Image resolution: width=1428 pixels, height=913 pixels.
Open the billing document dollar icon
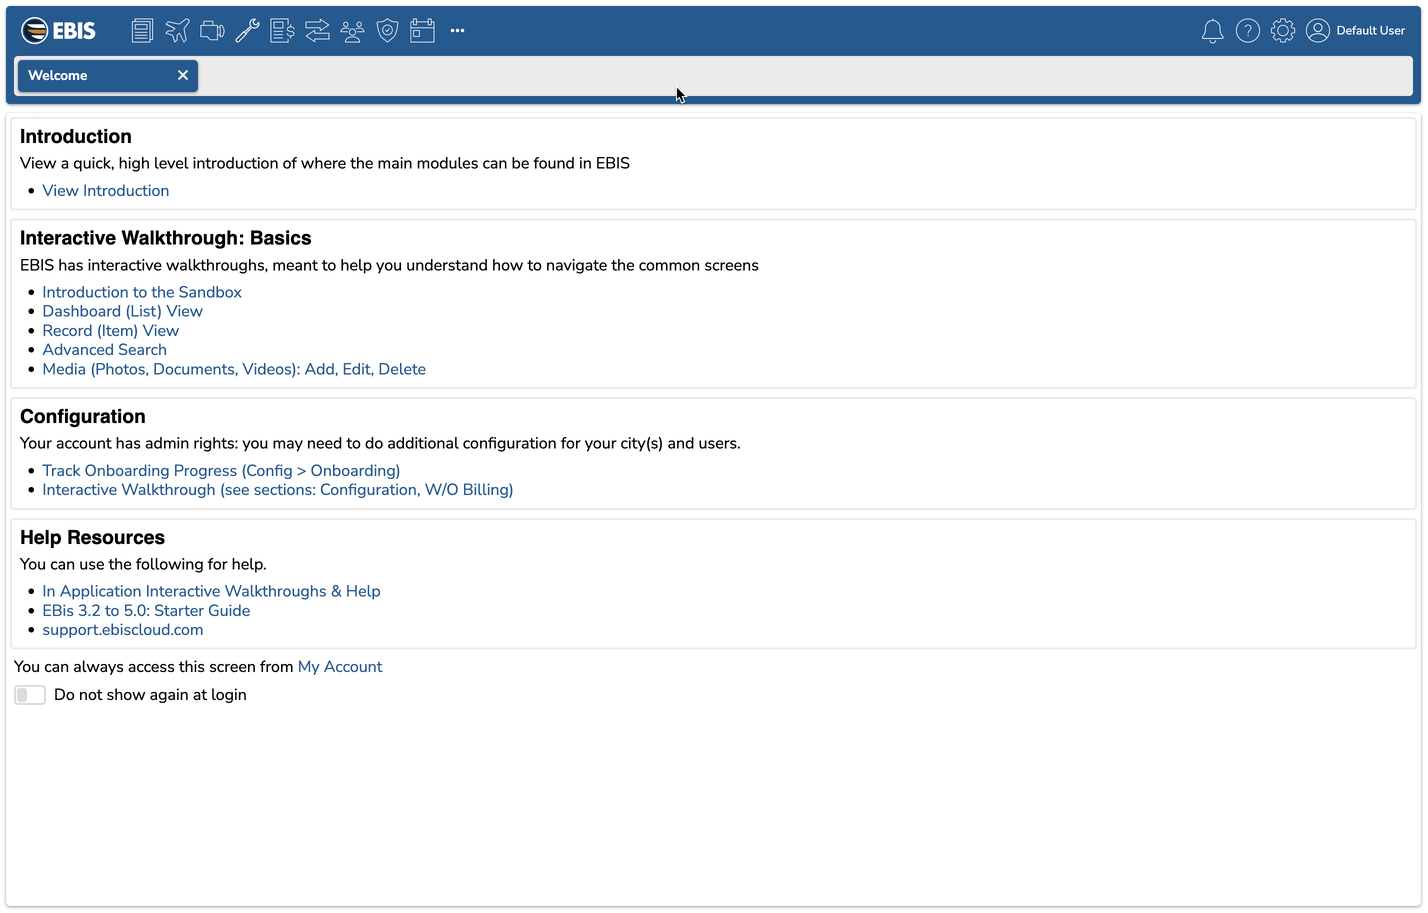[282, 31]
